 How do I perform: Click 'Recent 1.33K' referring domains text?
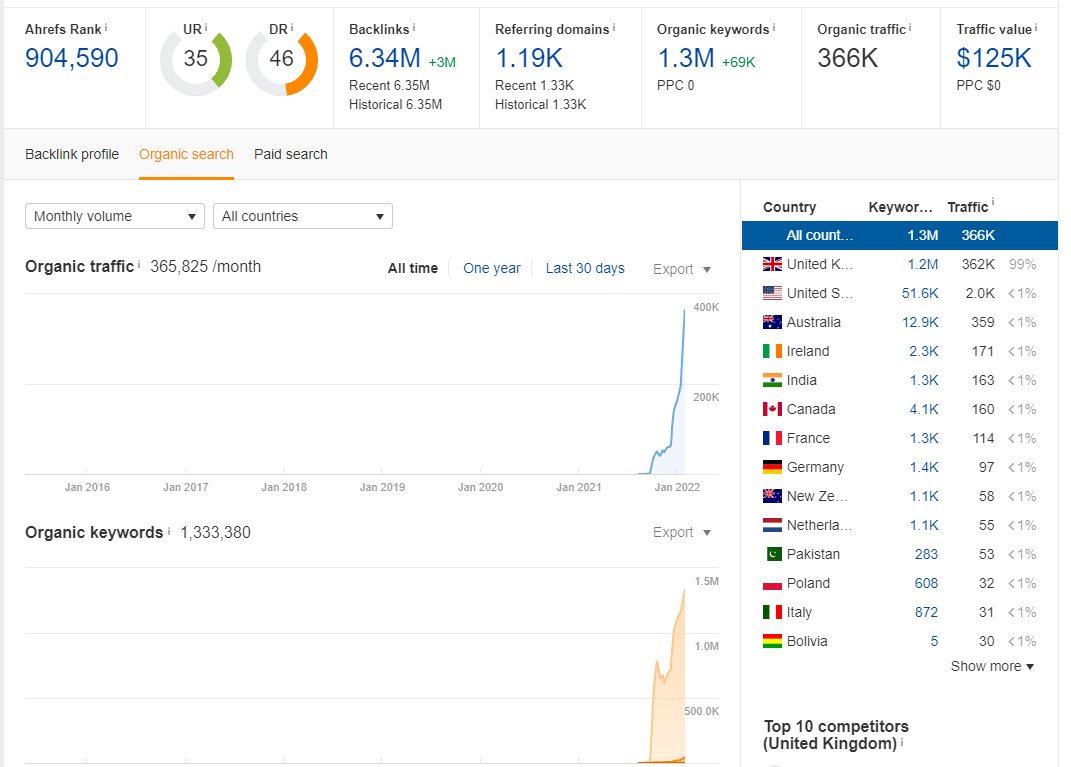coord(534,85)
